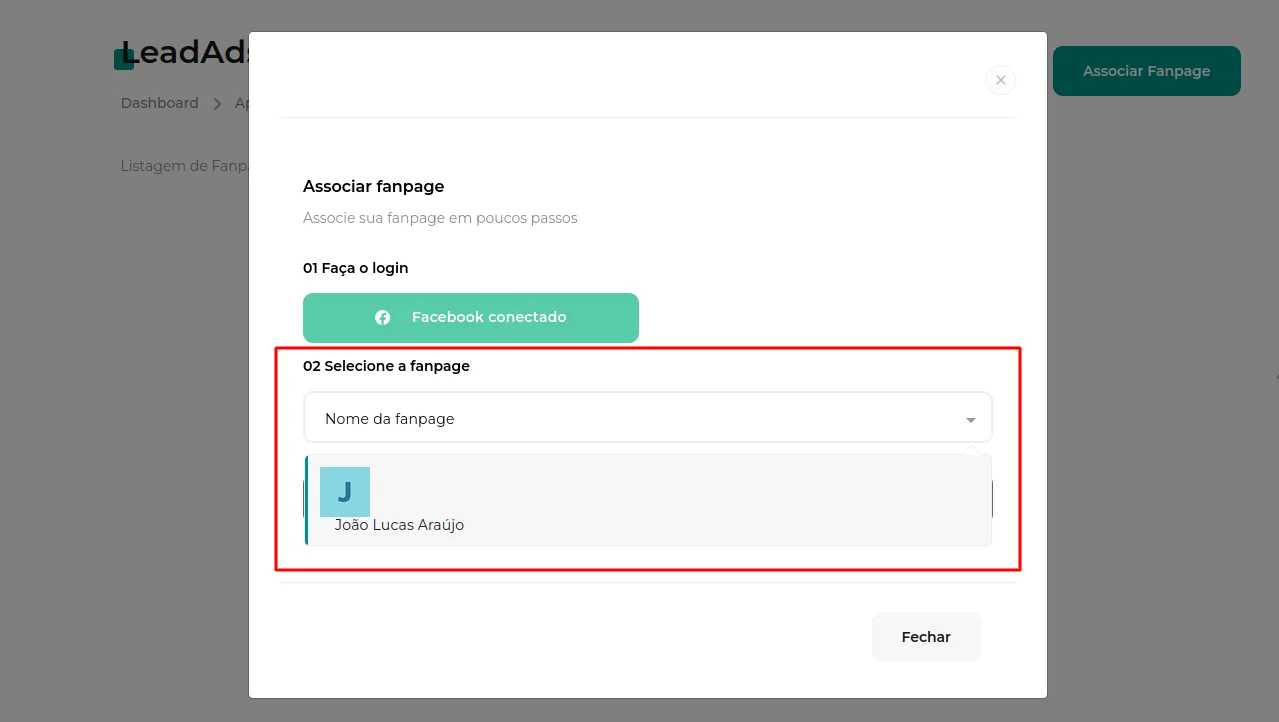Click Associar Fanpage button in background page
The width and height of the screenshot is (1279, 722).
[1147, 71]
